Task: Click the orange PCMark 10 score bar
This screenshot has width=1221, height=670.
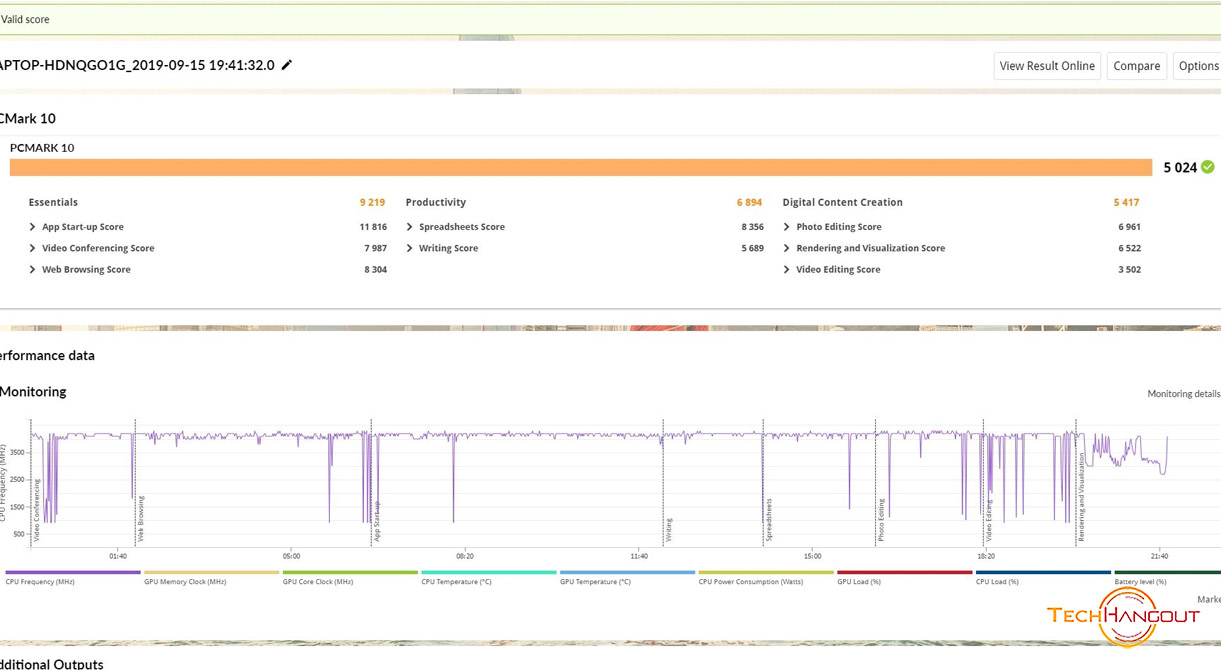Action: [x=581, y=167]
